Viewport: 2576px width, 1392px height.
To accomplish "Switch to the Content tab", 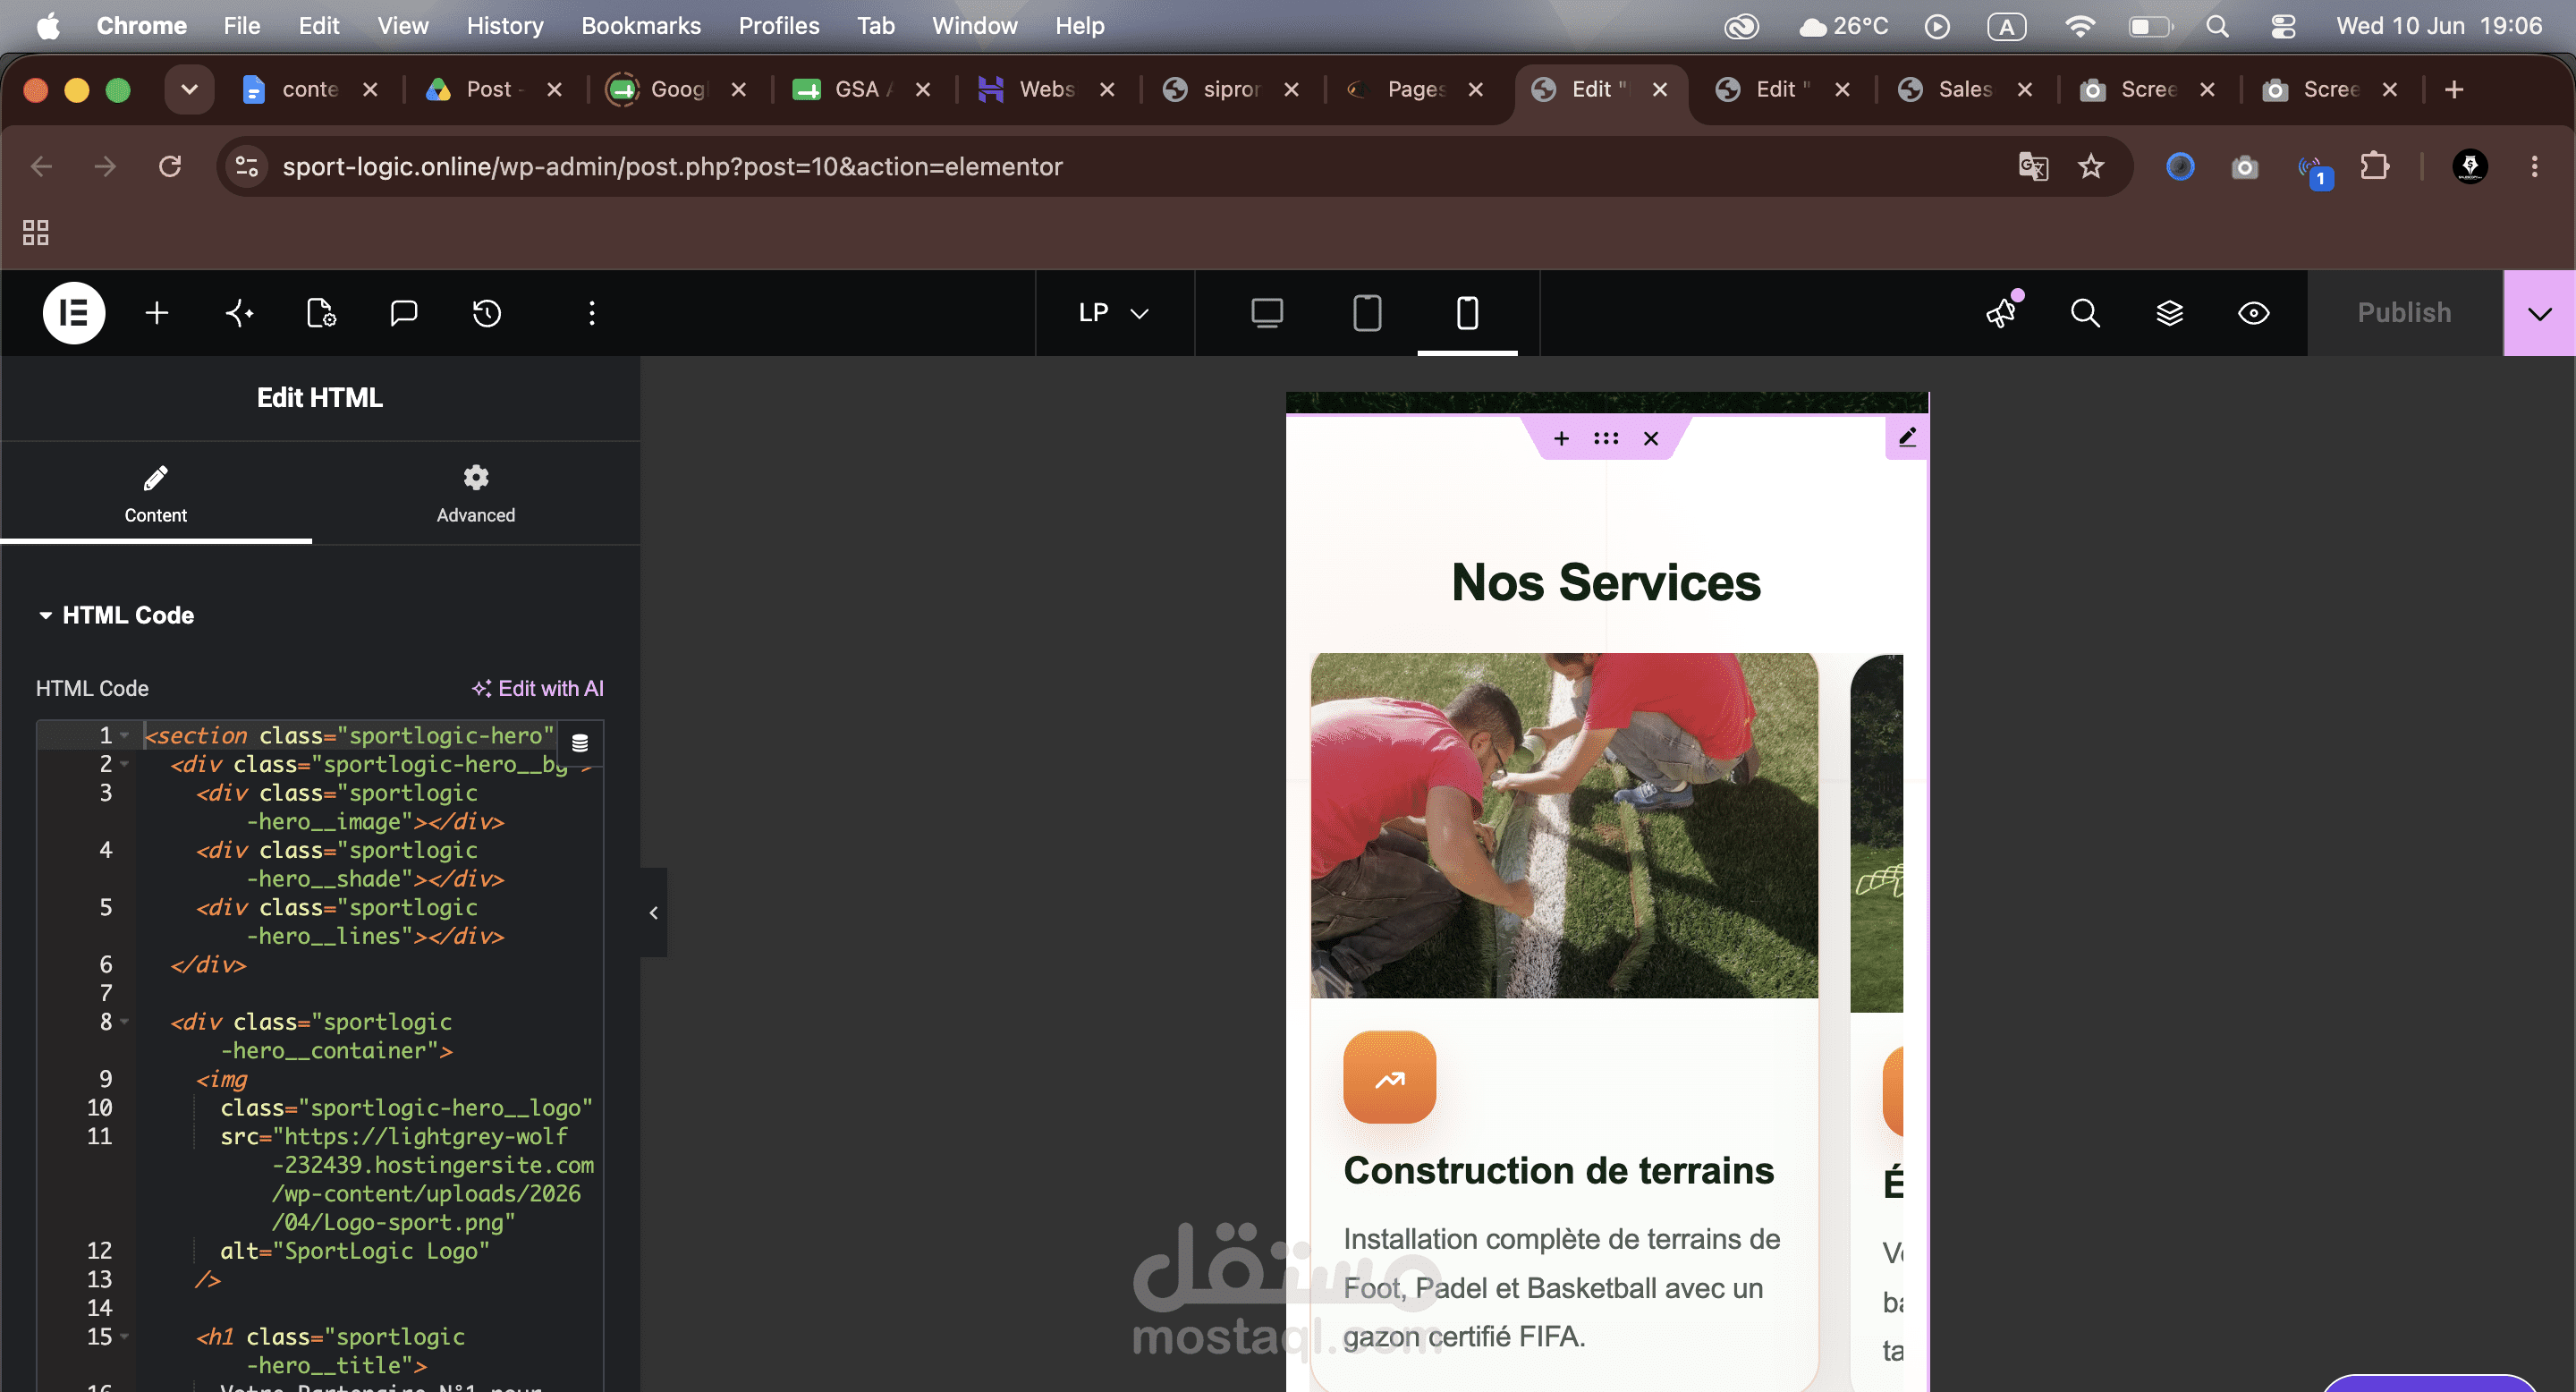I will tap(156, 494).
